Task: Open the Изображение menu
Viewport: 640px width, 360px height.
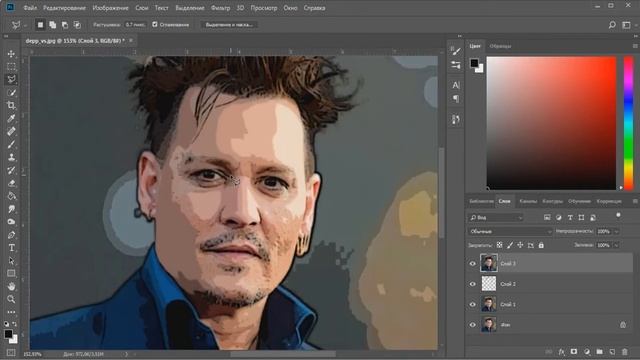Action: coord(110,8)
